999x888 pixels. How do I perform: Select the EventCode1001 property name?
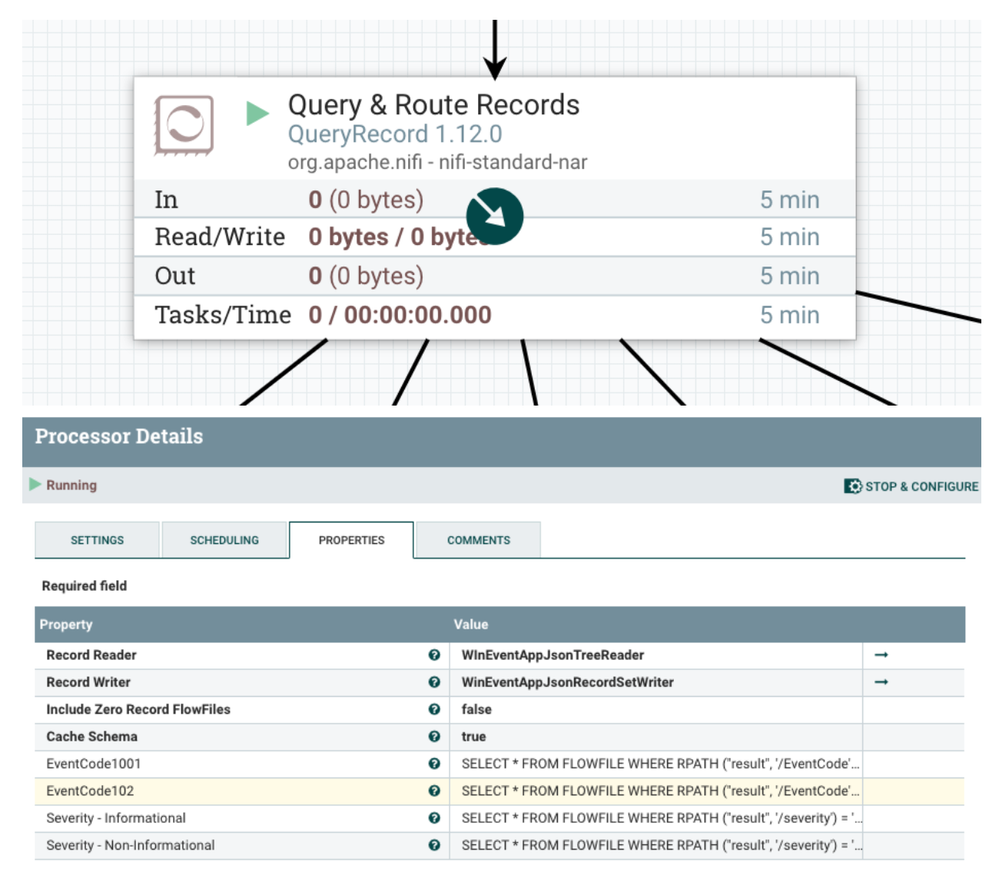[94, 763]
